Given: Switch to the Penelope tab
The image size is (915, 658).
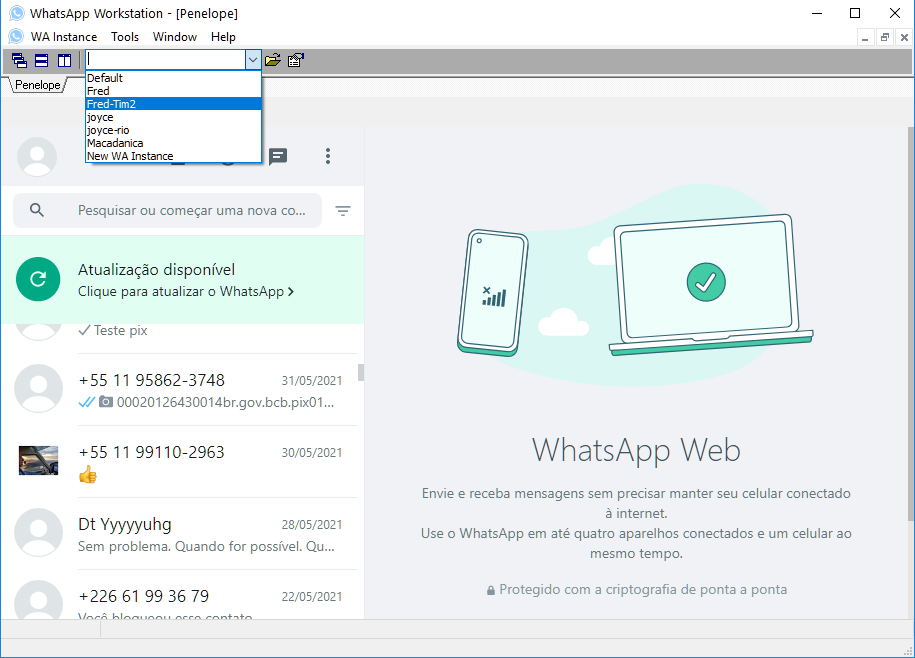Looking at the screenshot, I should pyautogui.click(x=38, y=85).
